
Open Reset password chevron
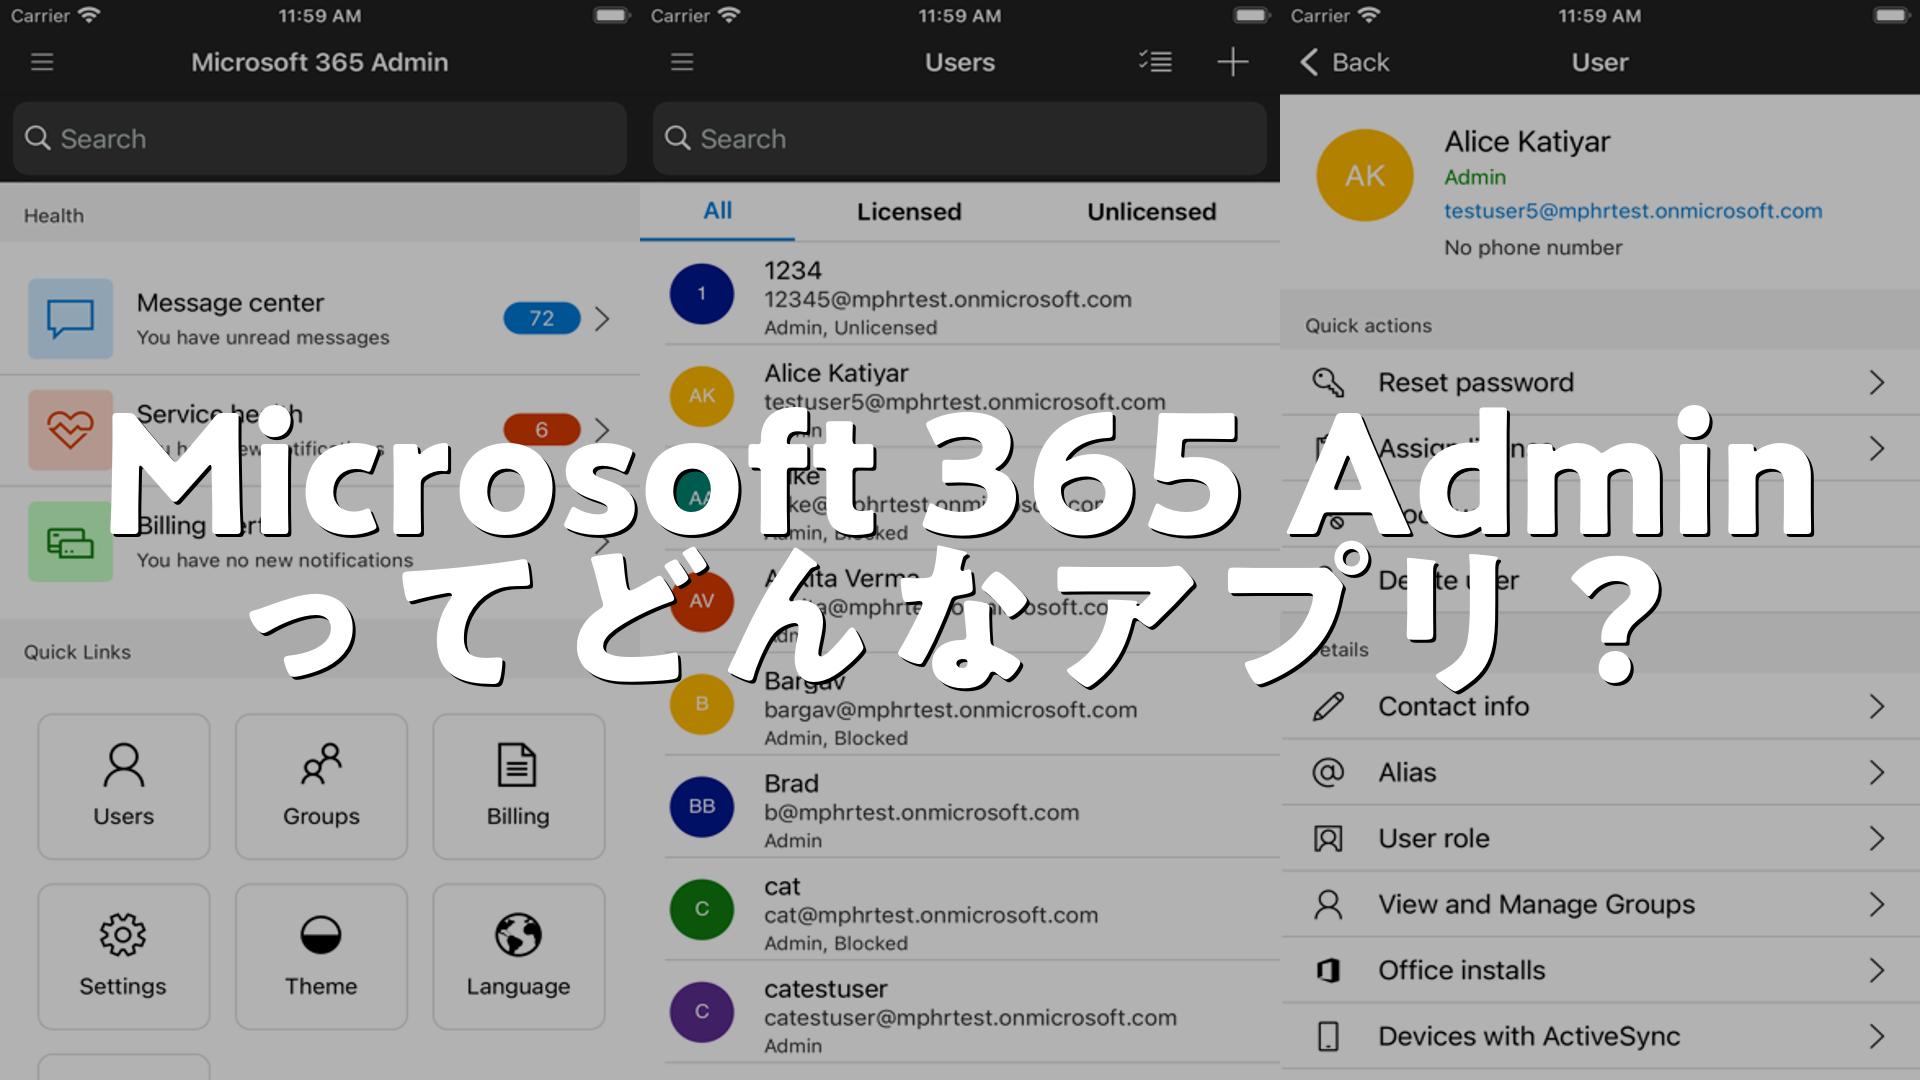(x=1877, y=382)
